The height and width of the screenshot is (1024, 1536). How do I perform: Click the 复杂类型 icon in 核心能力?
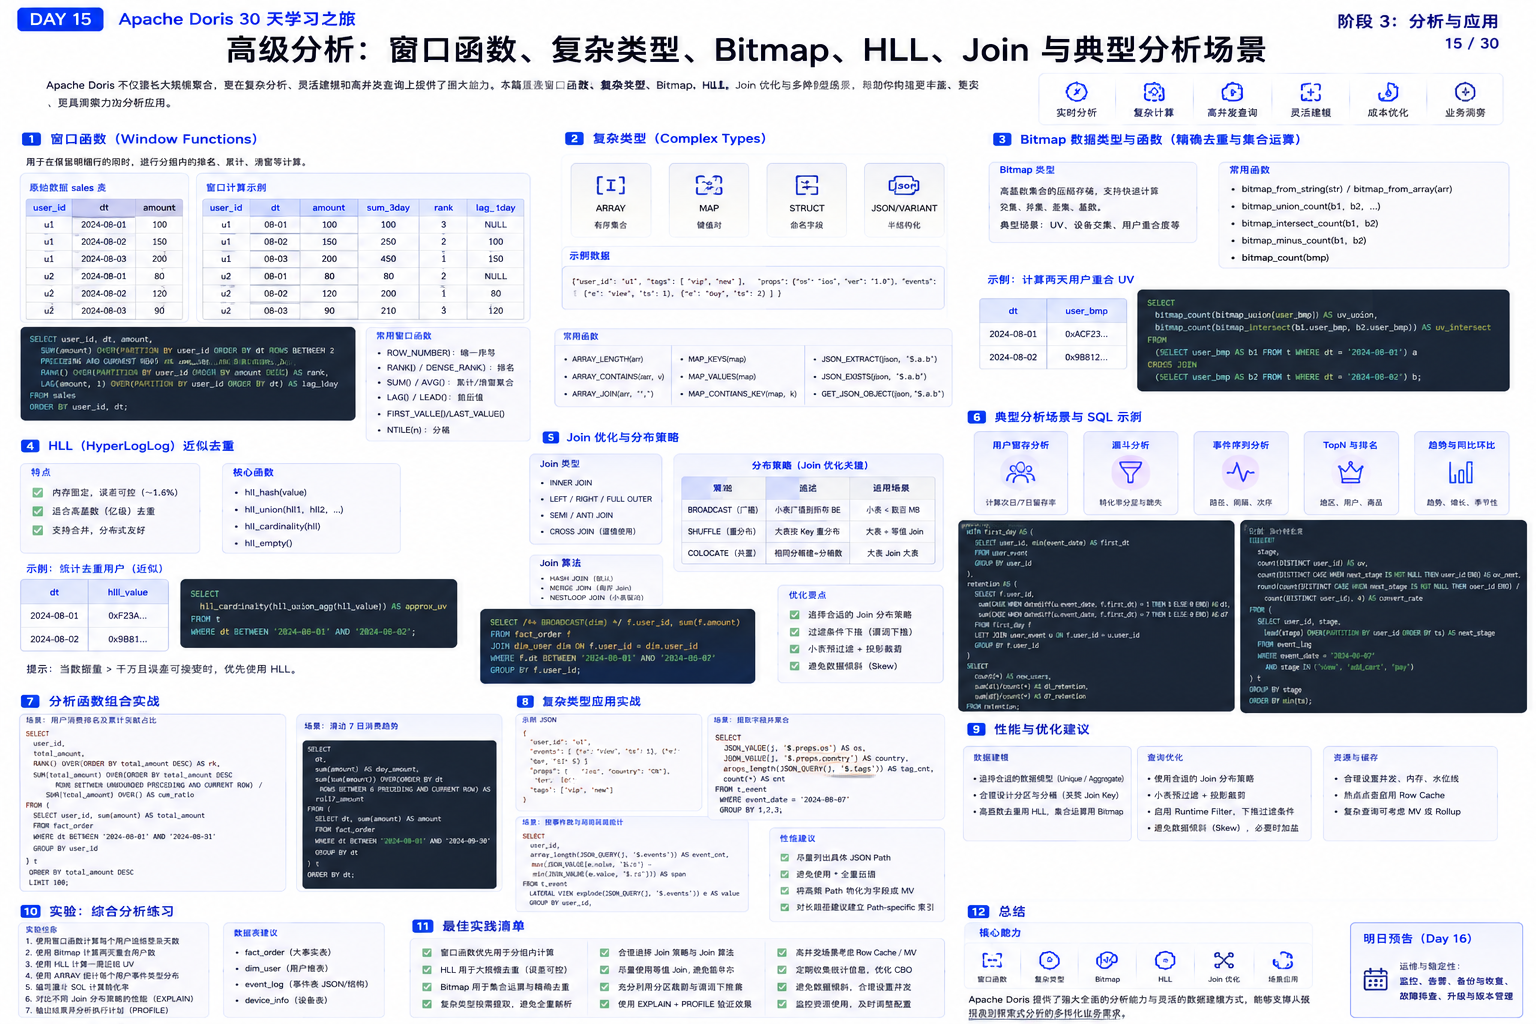click(1049, 961)
